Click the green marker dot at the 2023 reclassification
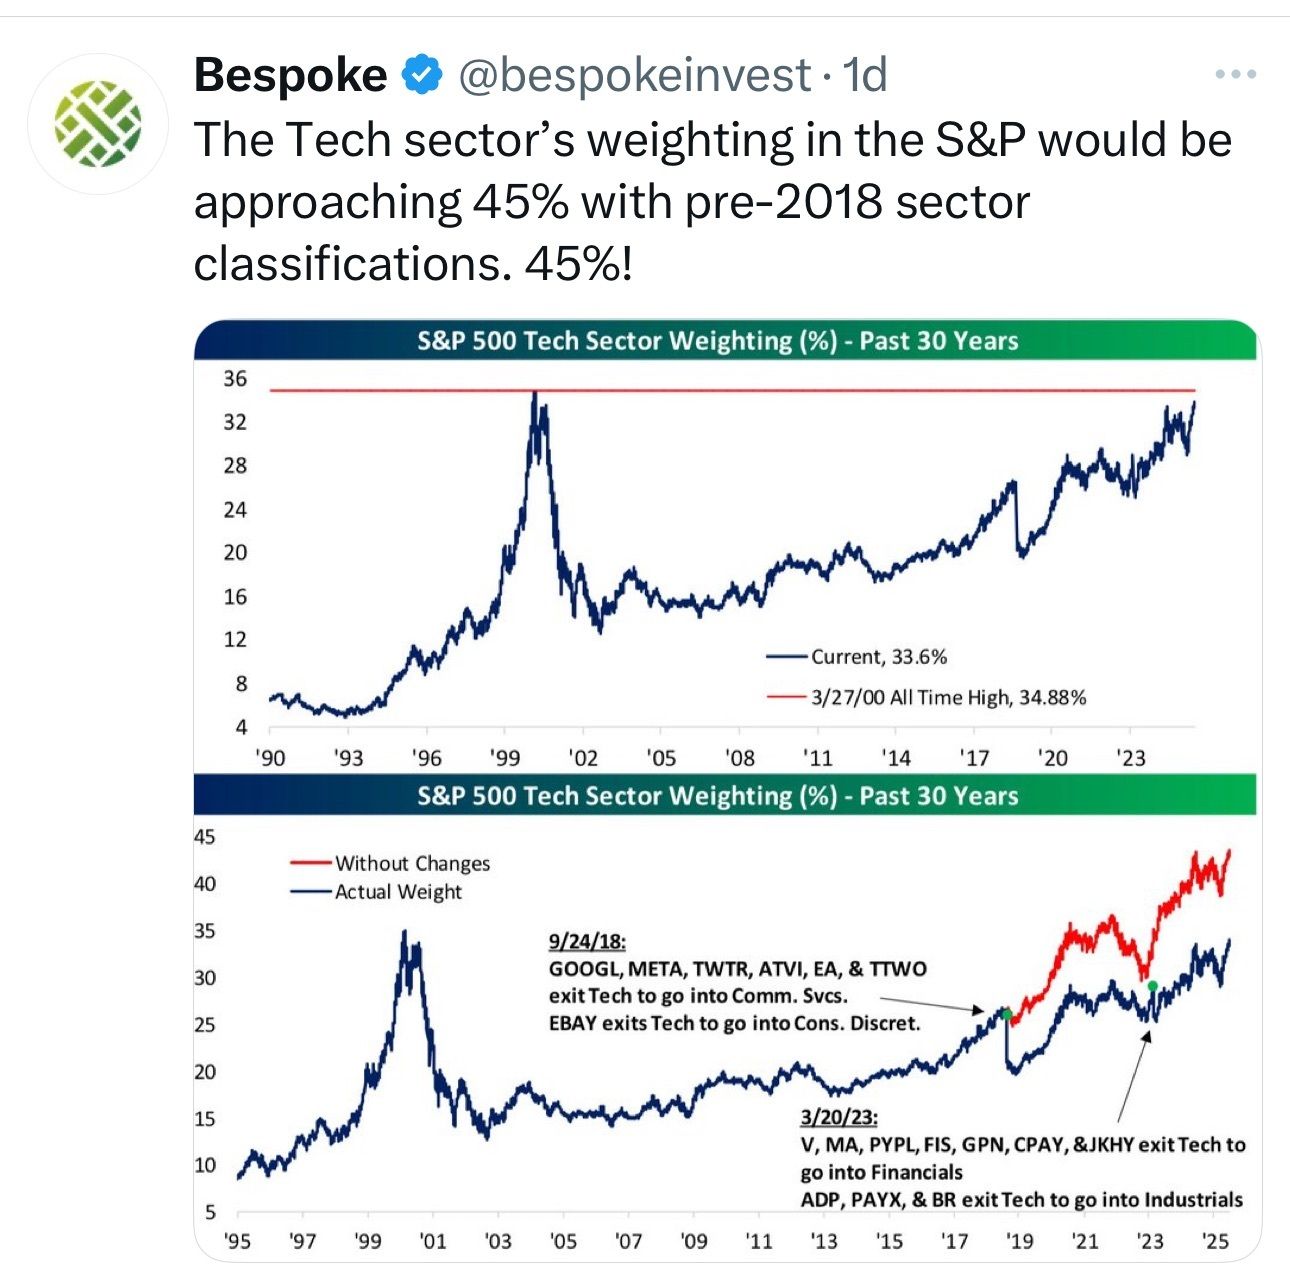Screen dimensions: 1290x1288 click(1152, 986)
